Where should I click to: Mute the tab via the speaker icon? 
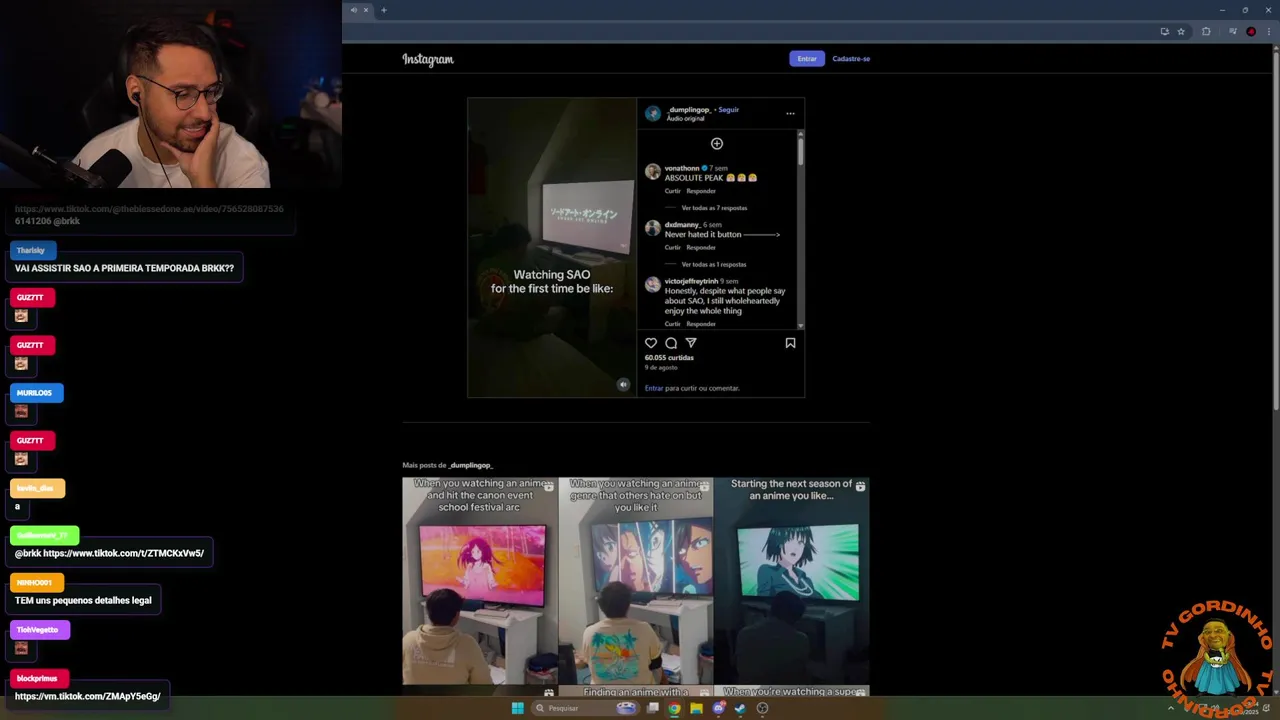(353, 10)
